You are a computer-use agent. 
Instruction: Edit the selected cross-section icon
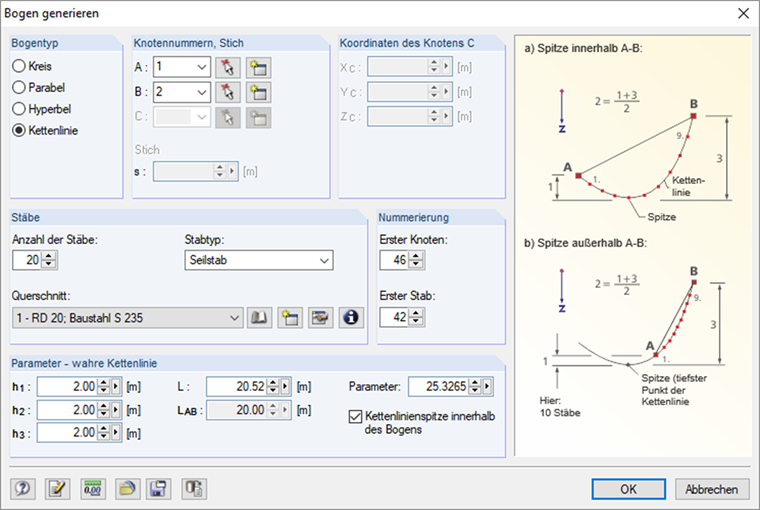click(x=320, y=318)
